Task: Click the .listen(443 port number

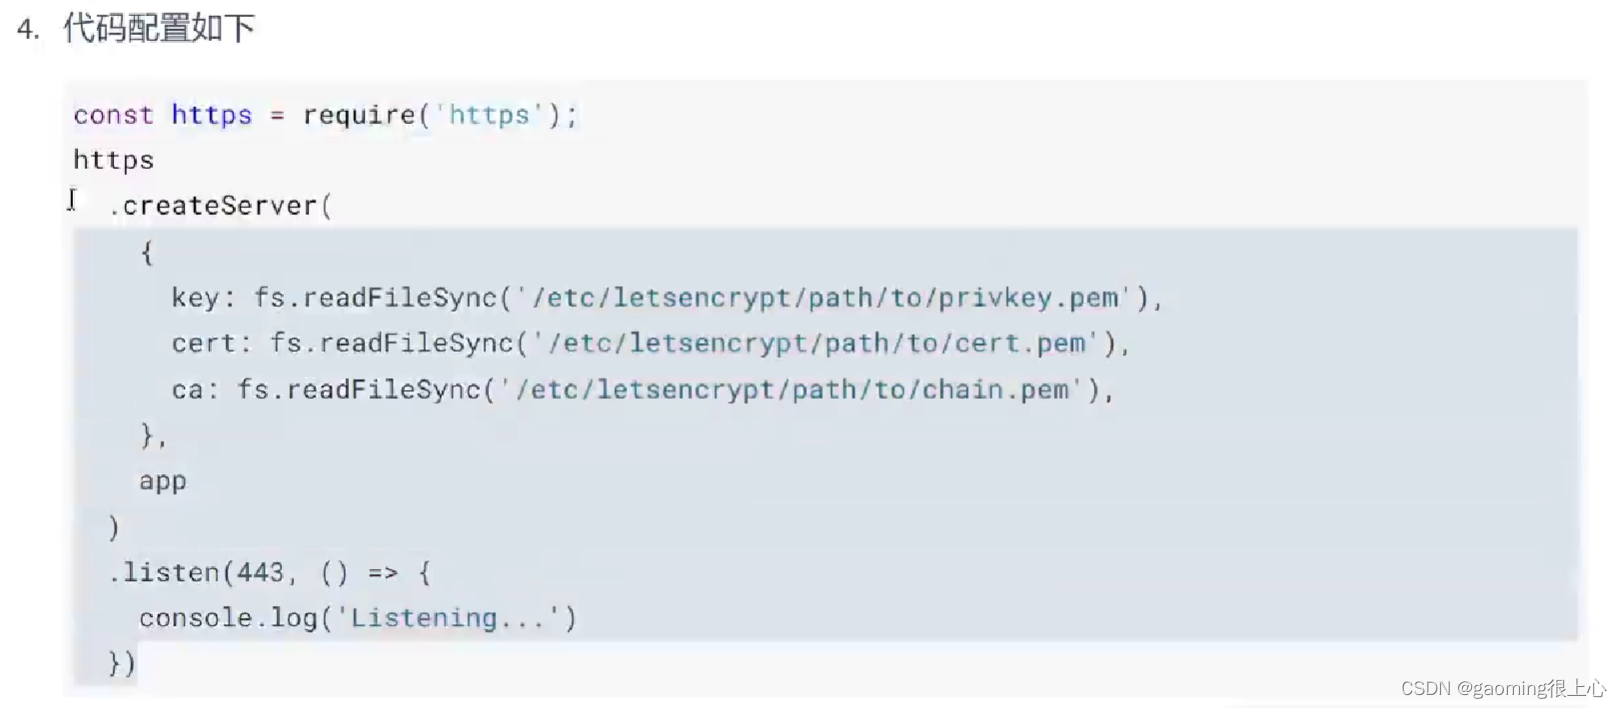Action: click(260, 573)
